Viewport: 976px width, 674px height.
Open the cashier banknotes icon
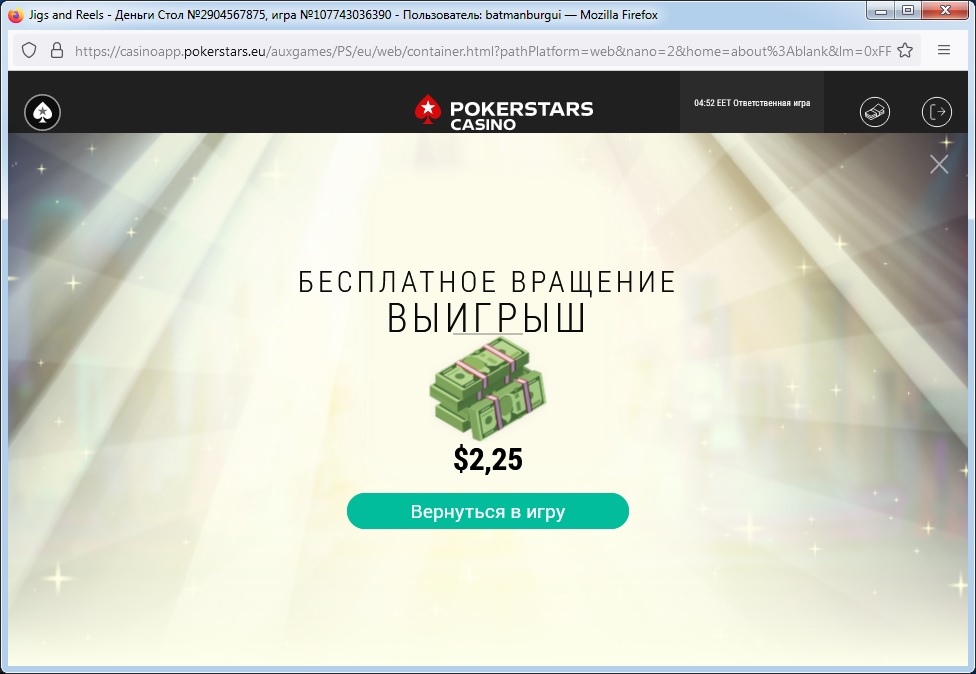pos(875,112)
